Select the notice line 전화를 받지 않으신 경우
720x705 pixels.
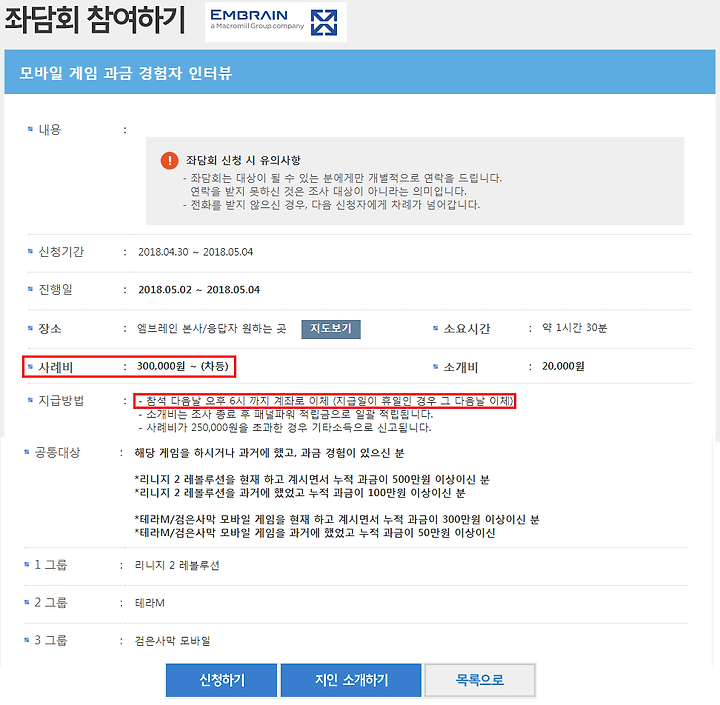click(x=331, y=205)
